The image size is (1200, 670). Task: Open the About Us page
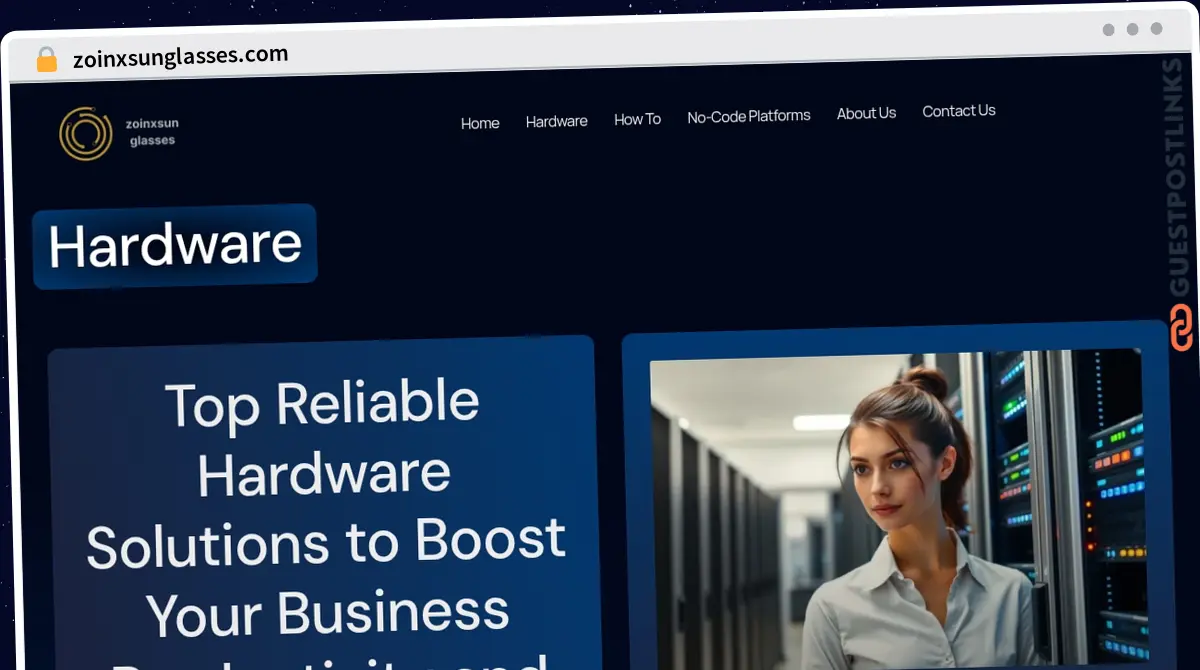866,113
